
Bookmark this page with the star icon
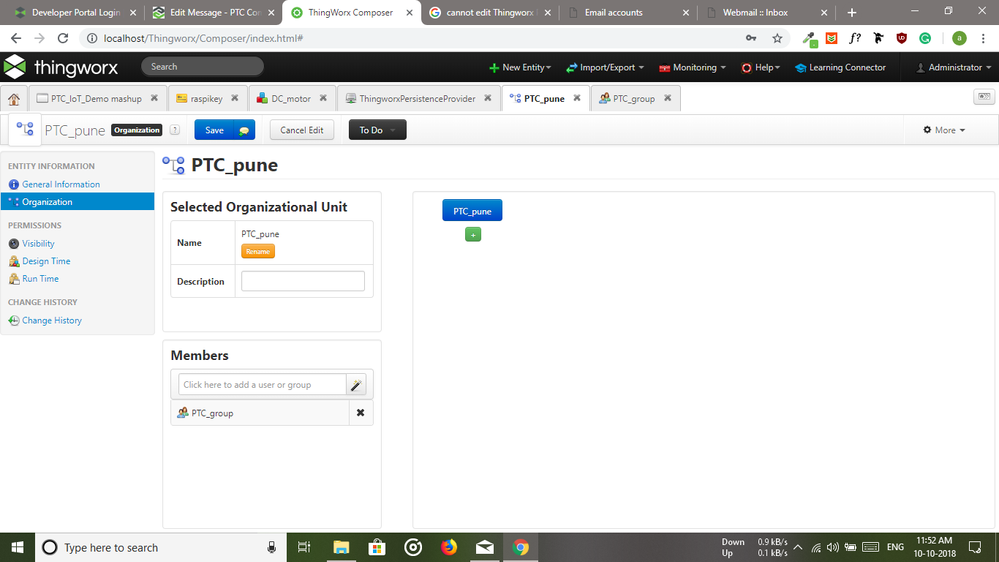pyautogui.click(x=777, y=38)
